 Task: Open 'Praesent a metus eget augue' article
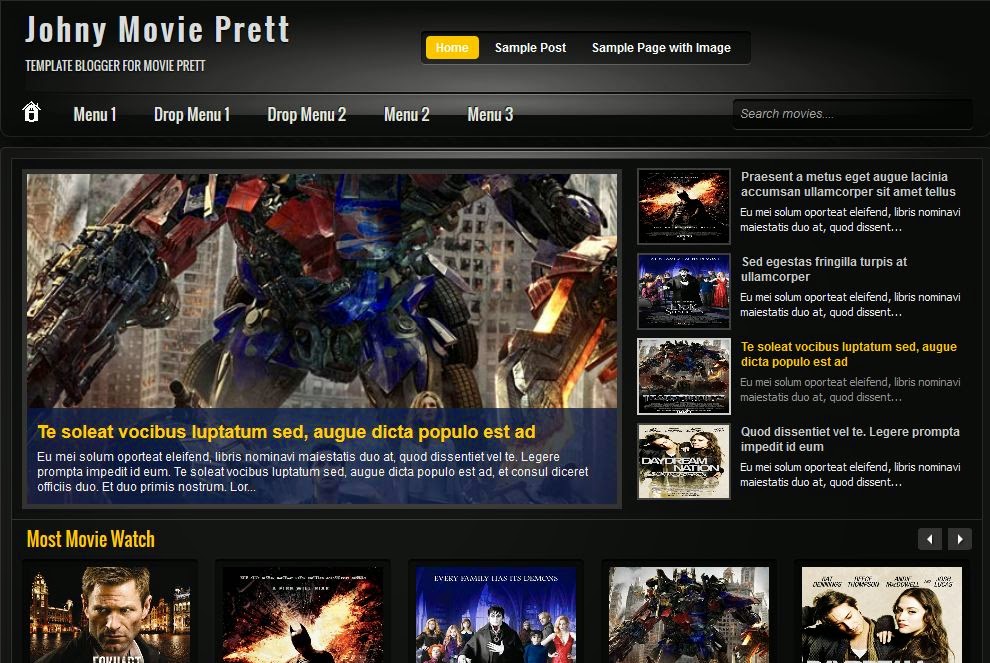(848, 184)
